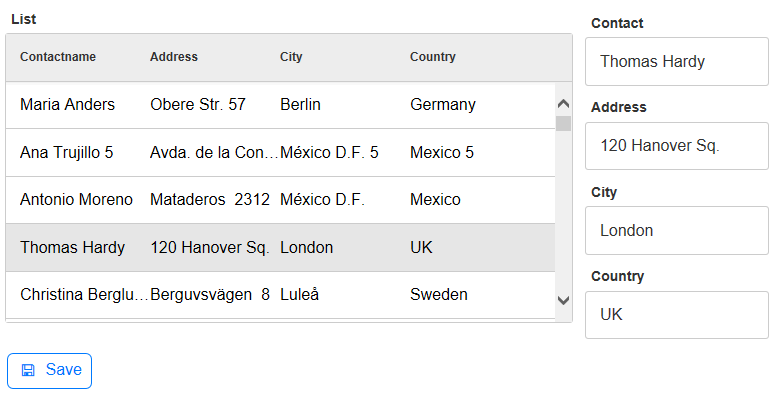Select the Antonio Moreno row
The image size is (778, 400).
280,200
